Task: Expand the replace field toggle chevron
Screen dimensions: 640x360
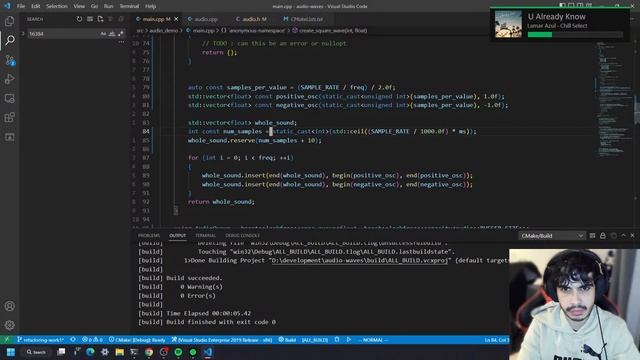Action: point(23,34)
